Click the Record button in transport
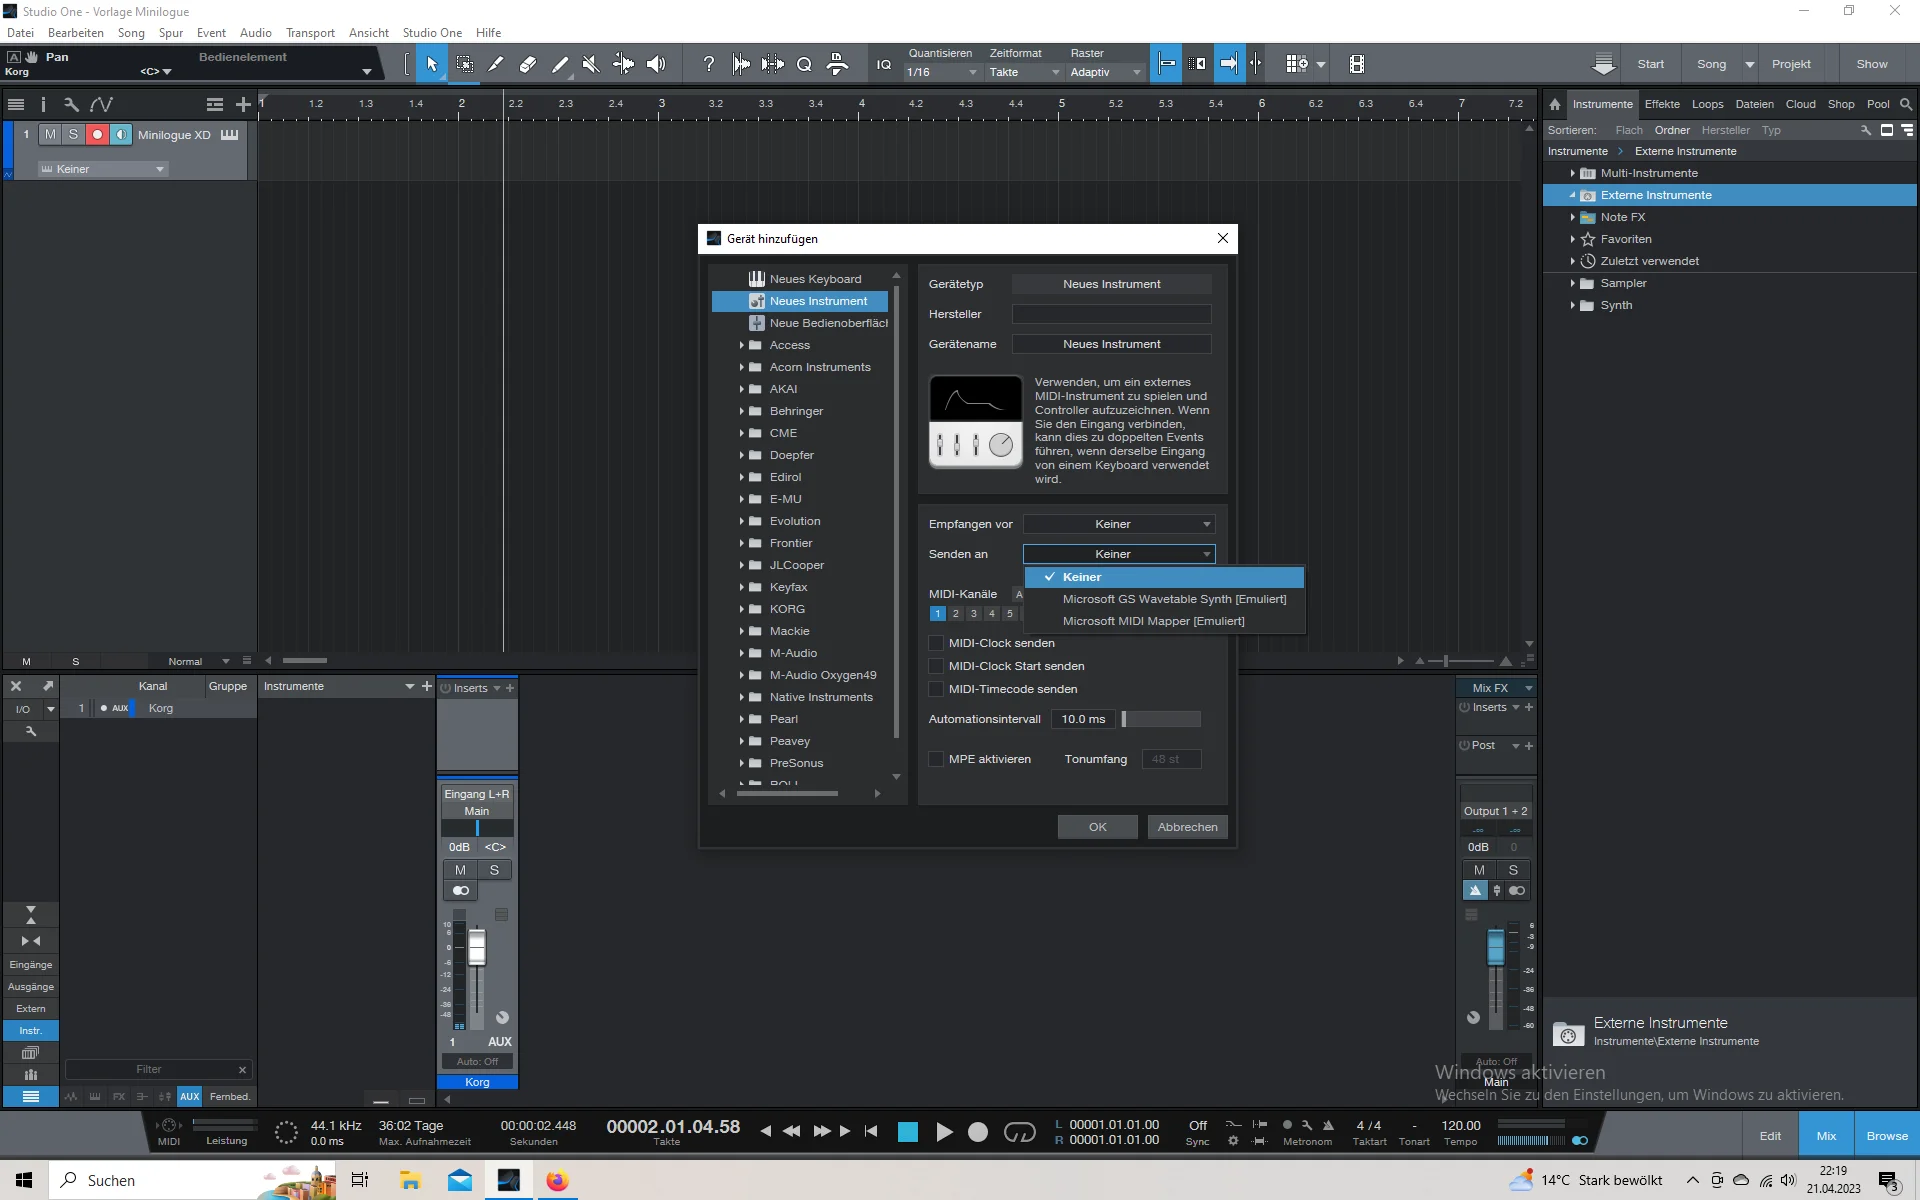Screen dimensions: 1920x1200 pyautogui.click(x=978, y=1131)
